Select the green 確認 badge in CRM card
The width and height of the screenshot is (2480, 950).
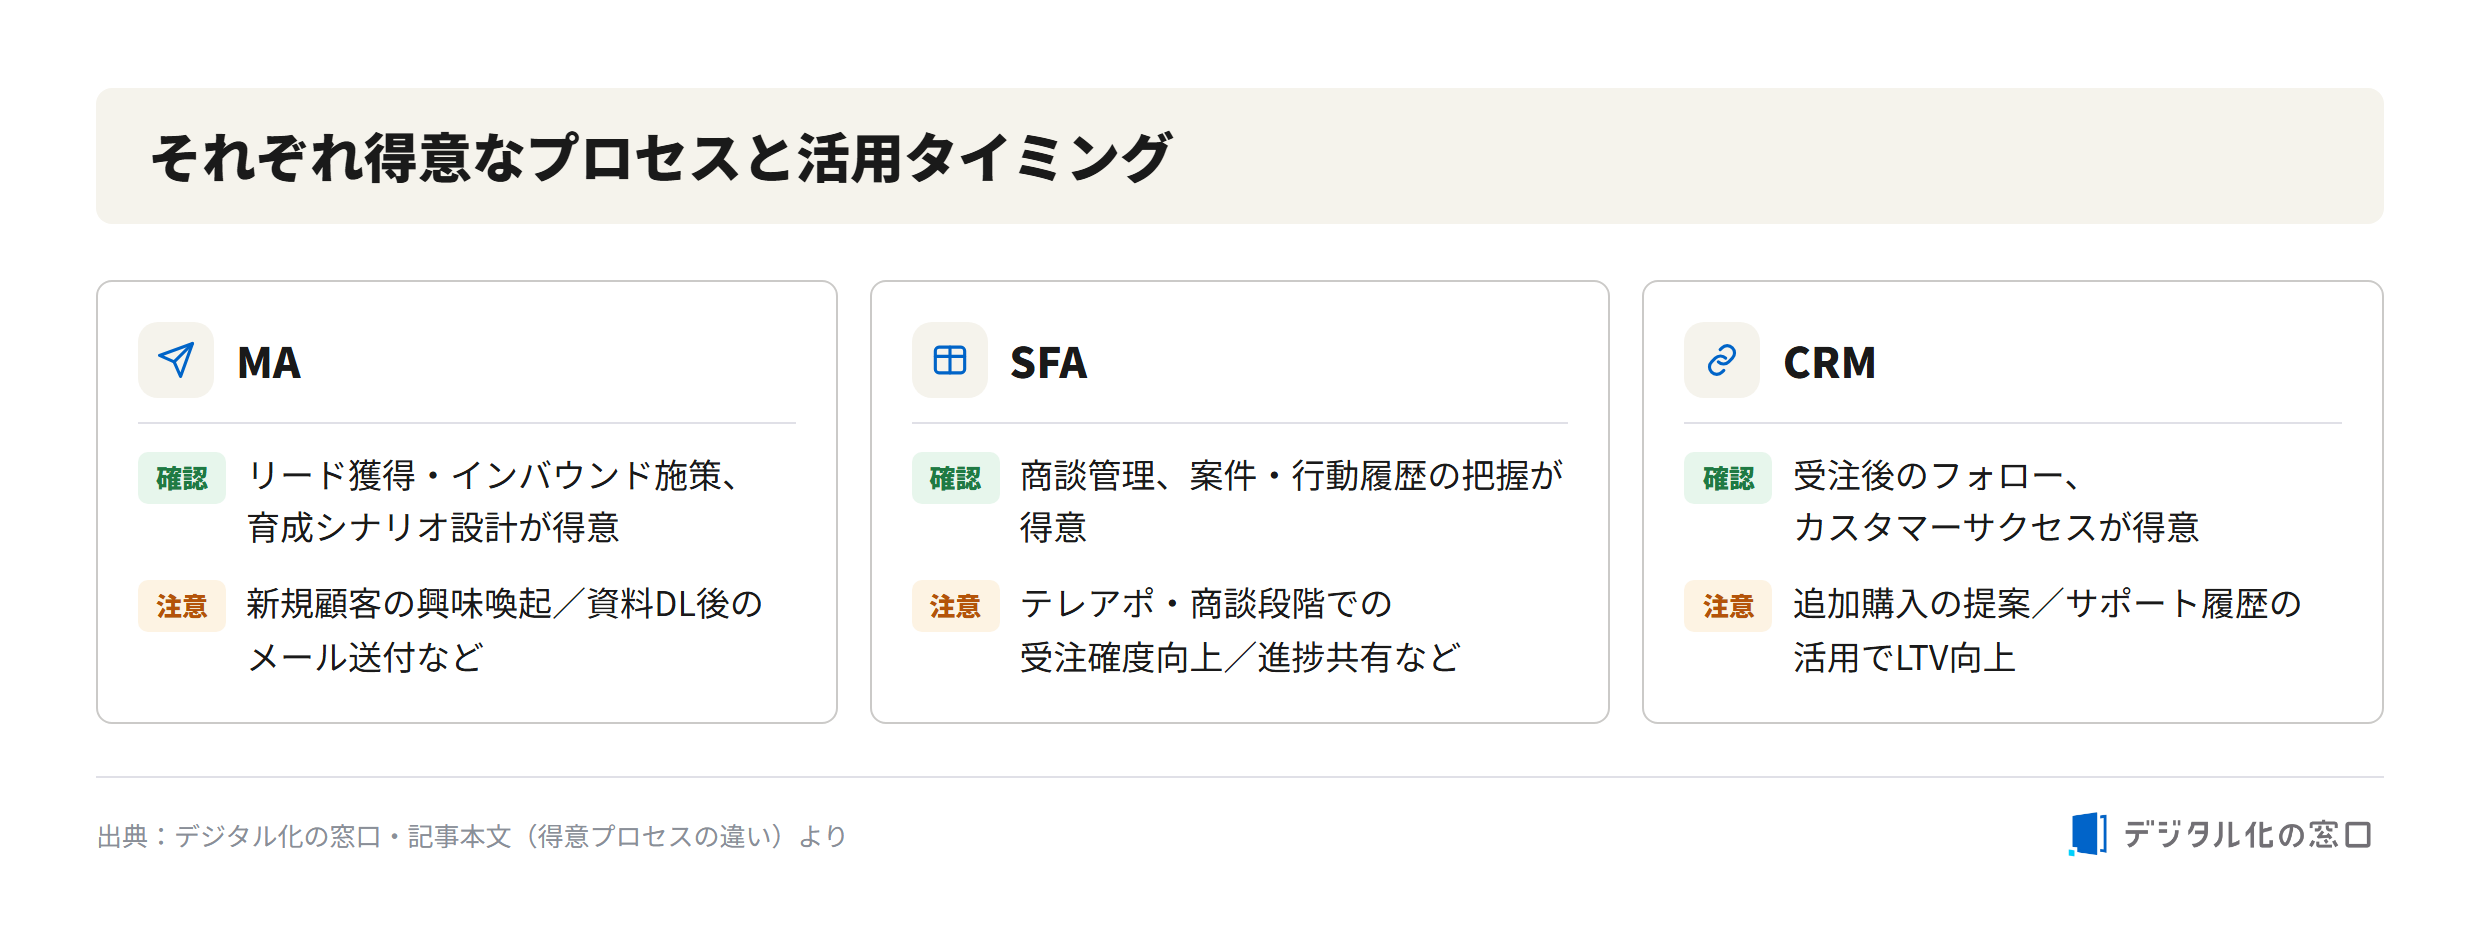(x=1728, y=478)
